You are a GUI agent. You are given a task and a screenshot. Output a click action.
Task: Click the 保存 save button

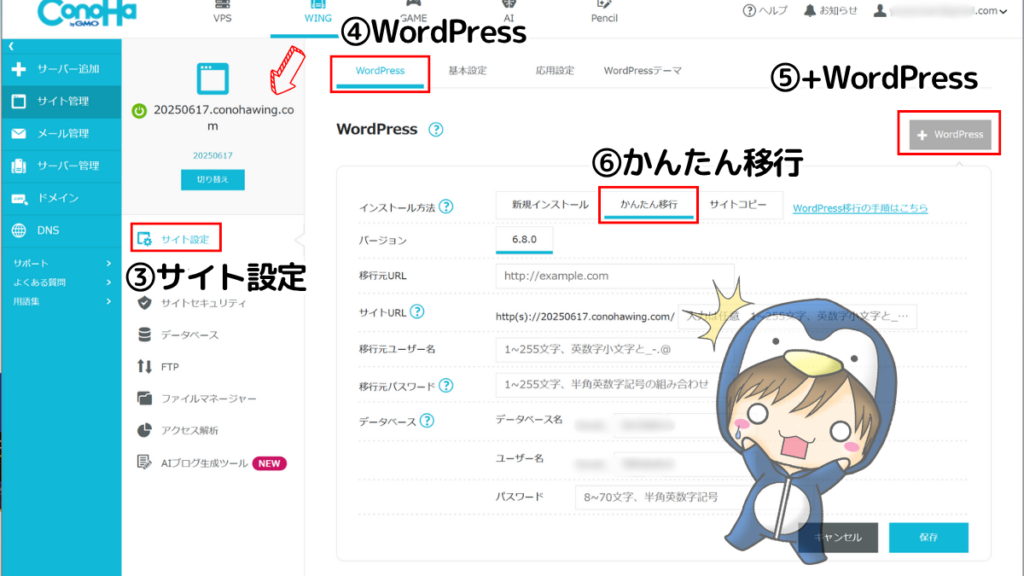tap(929, 537)
